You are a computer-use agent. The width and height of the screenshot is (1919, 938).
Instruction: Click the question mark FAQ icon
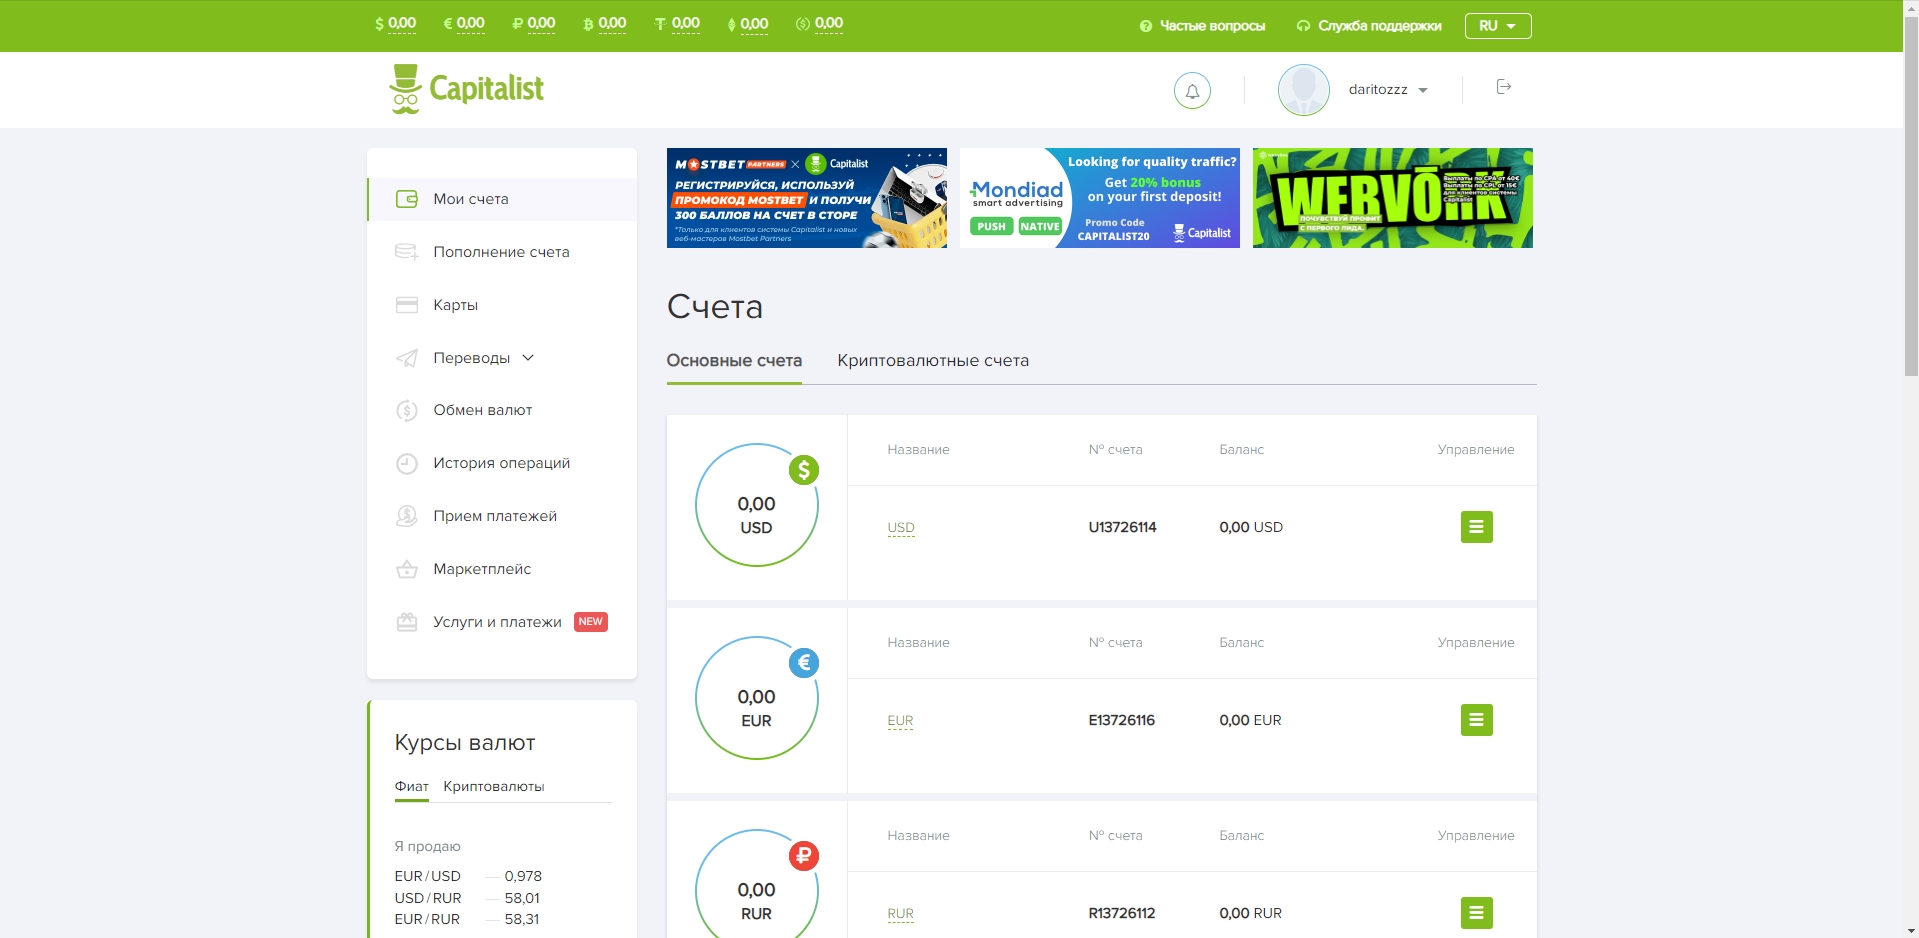coord(1146,26)
